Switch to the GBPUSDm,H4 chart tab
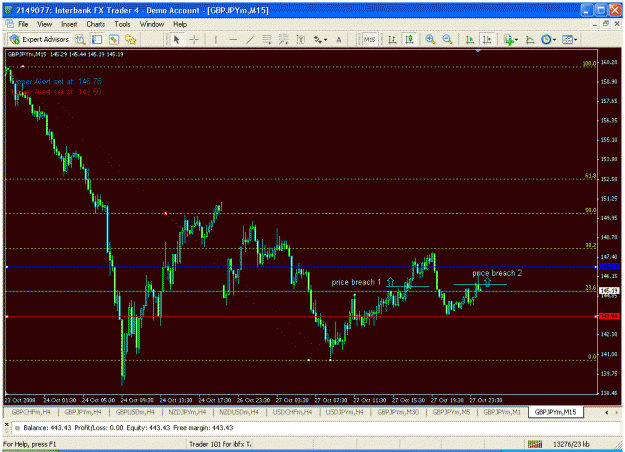Viewport: 625px width, 452px height. tap(135, 412)
